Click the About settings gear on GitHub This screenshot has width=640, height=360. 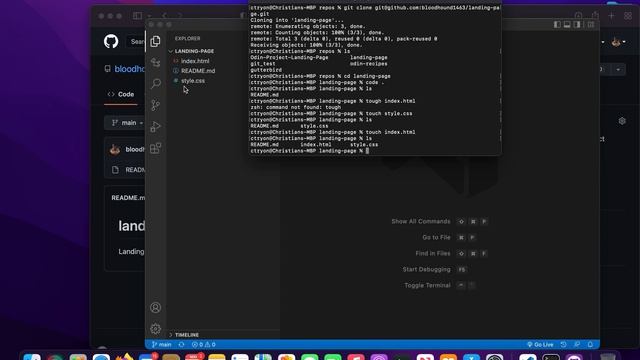tap(622, 121)
